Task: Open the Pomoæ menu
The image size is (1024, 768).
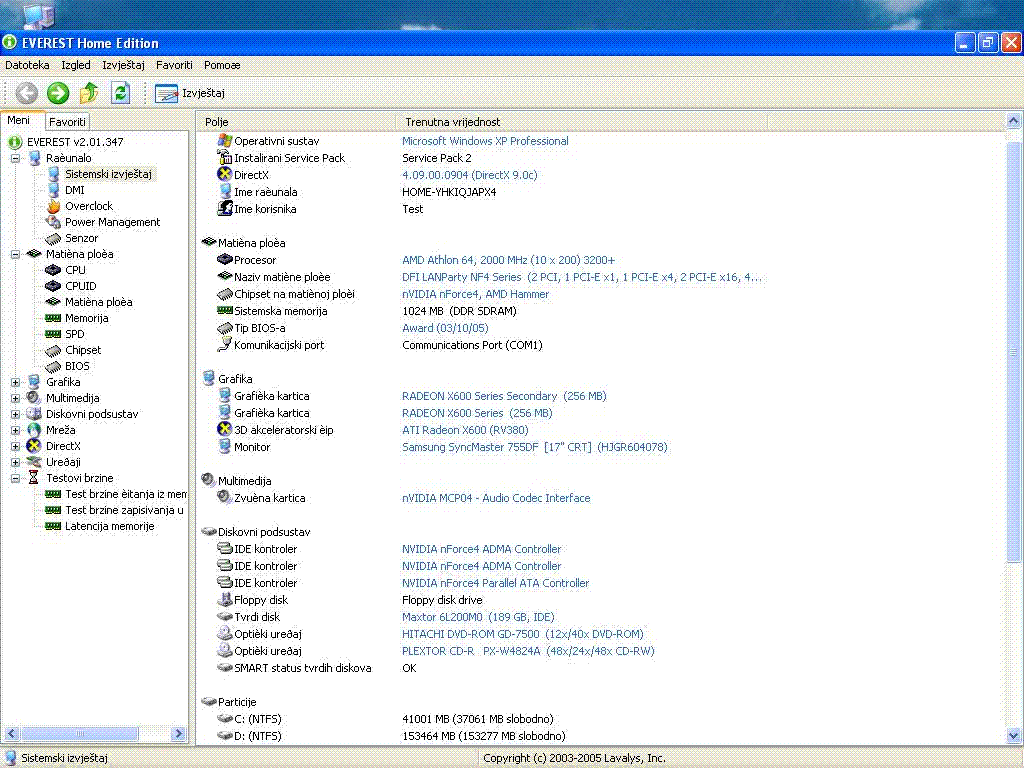Action: pos(222,65)
